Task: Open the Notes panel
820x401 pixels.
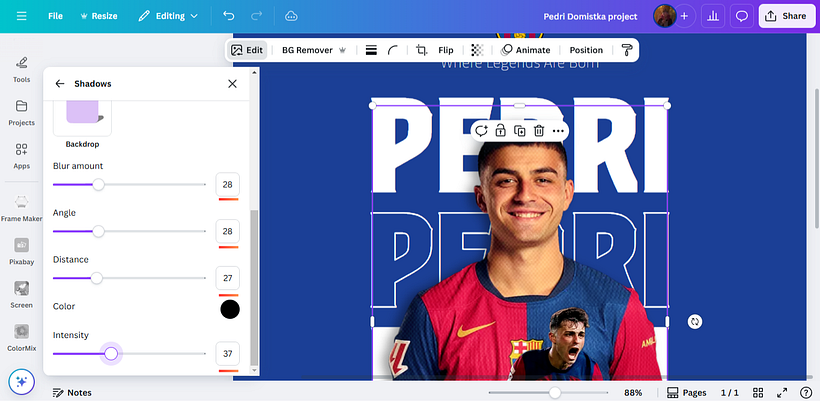Action: pyautogui.click(x=72, y=393)
